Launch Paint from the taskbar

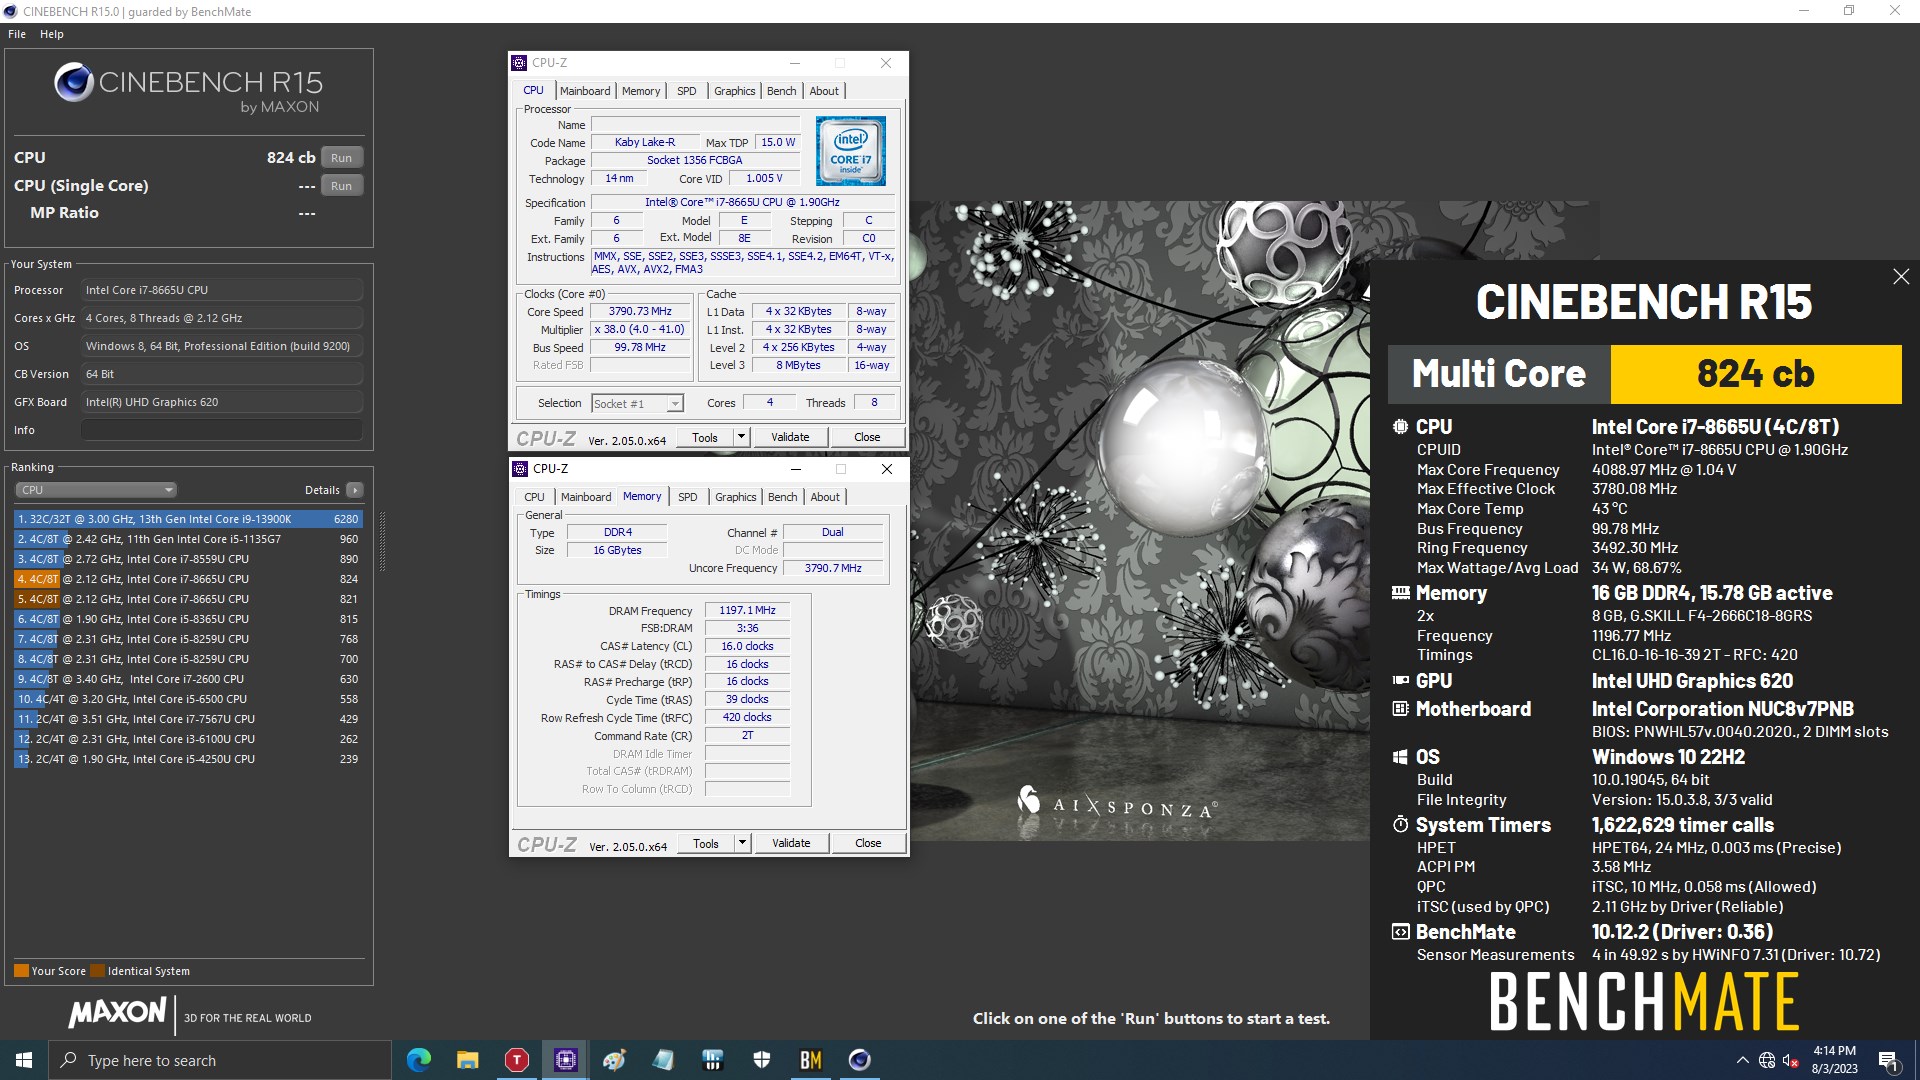(614, 1060)
